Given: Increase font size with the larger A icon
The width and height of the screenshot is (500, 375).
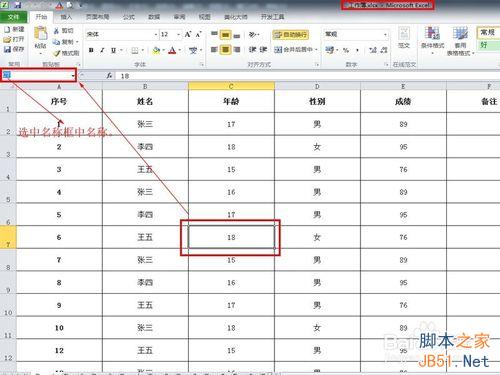Looking at the screenshot, I should (188, 34).
